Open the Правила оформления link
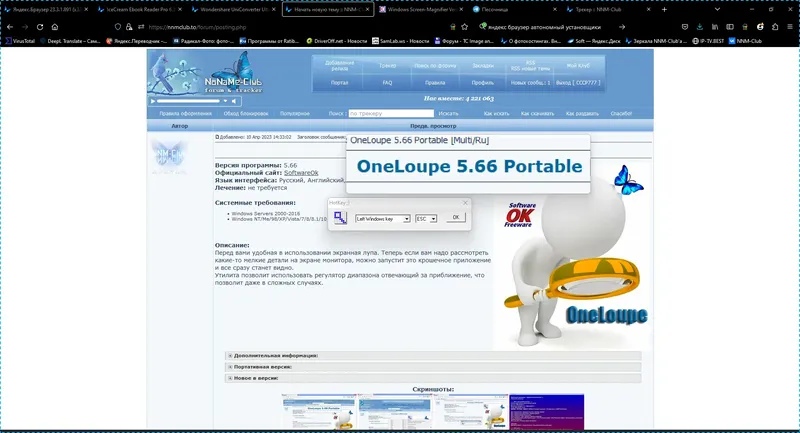 pos(185,113)
